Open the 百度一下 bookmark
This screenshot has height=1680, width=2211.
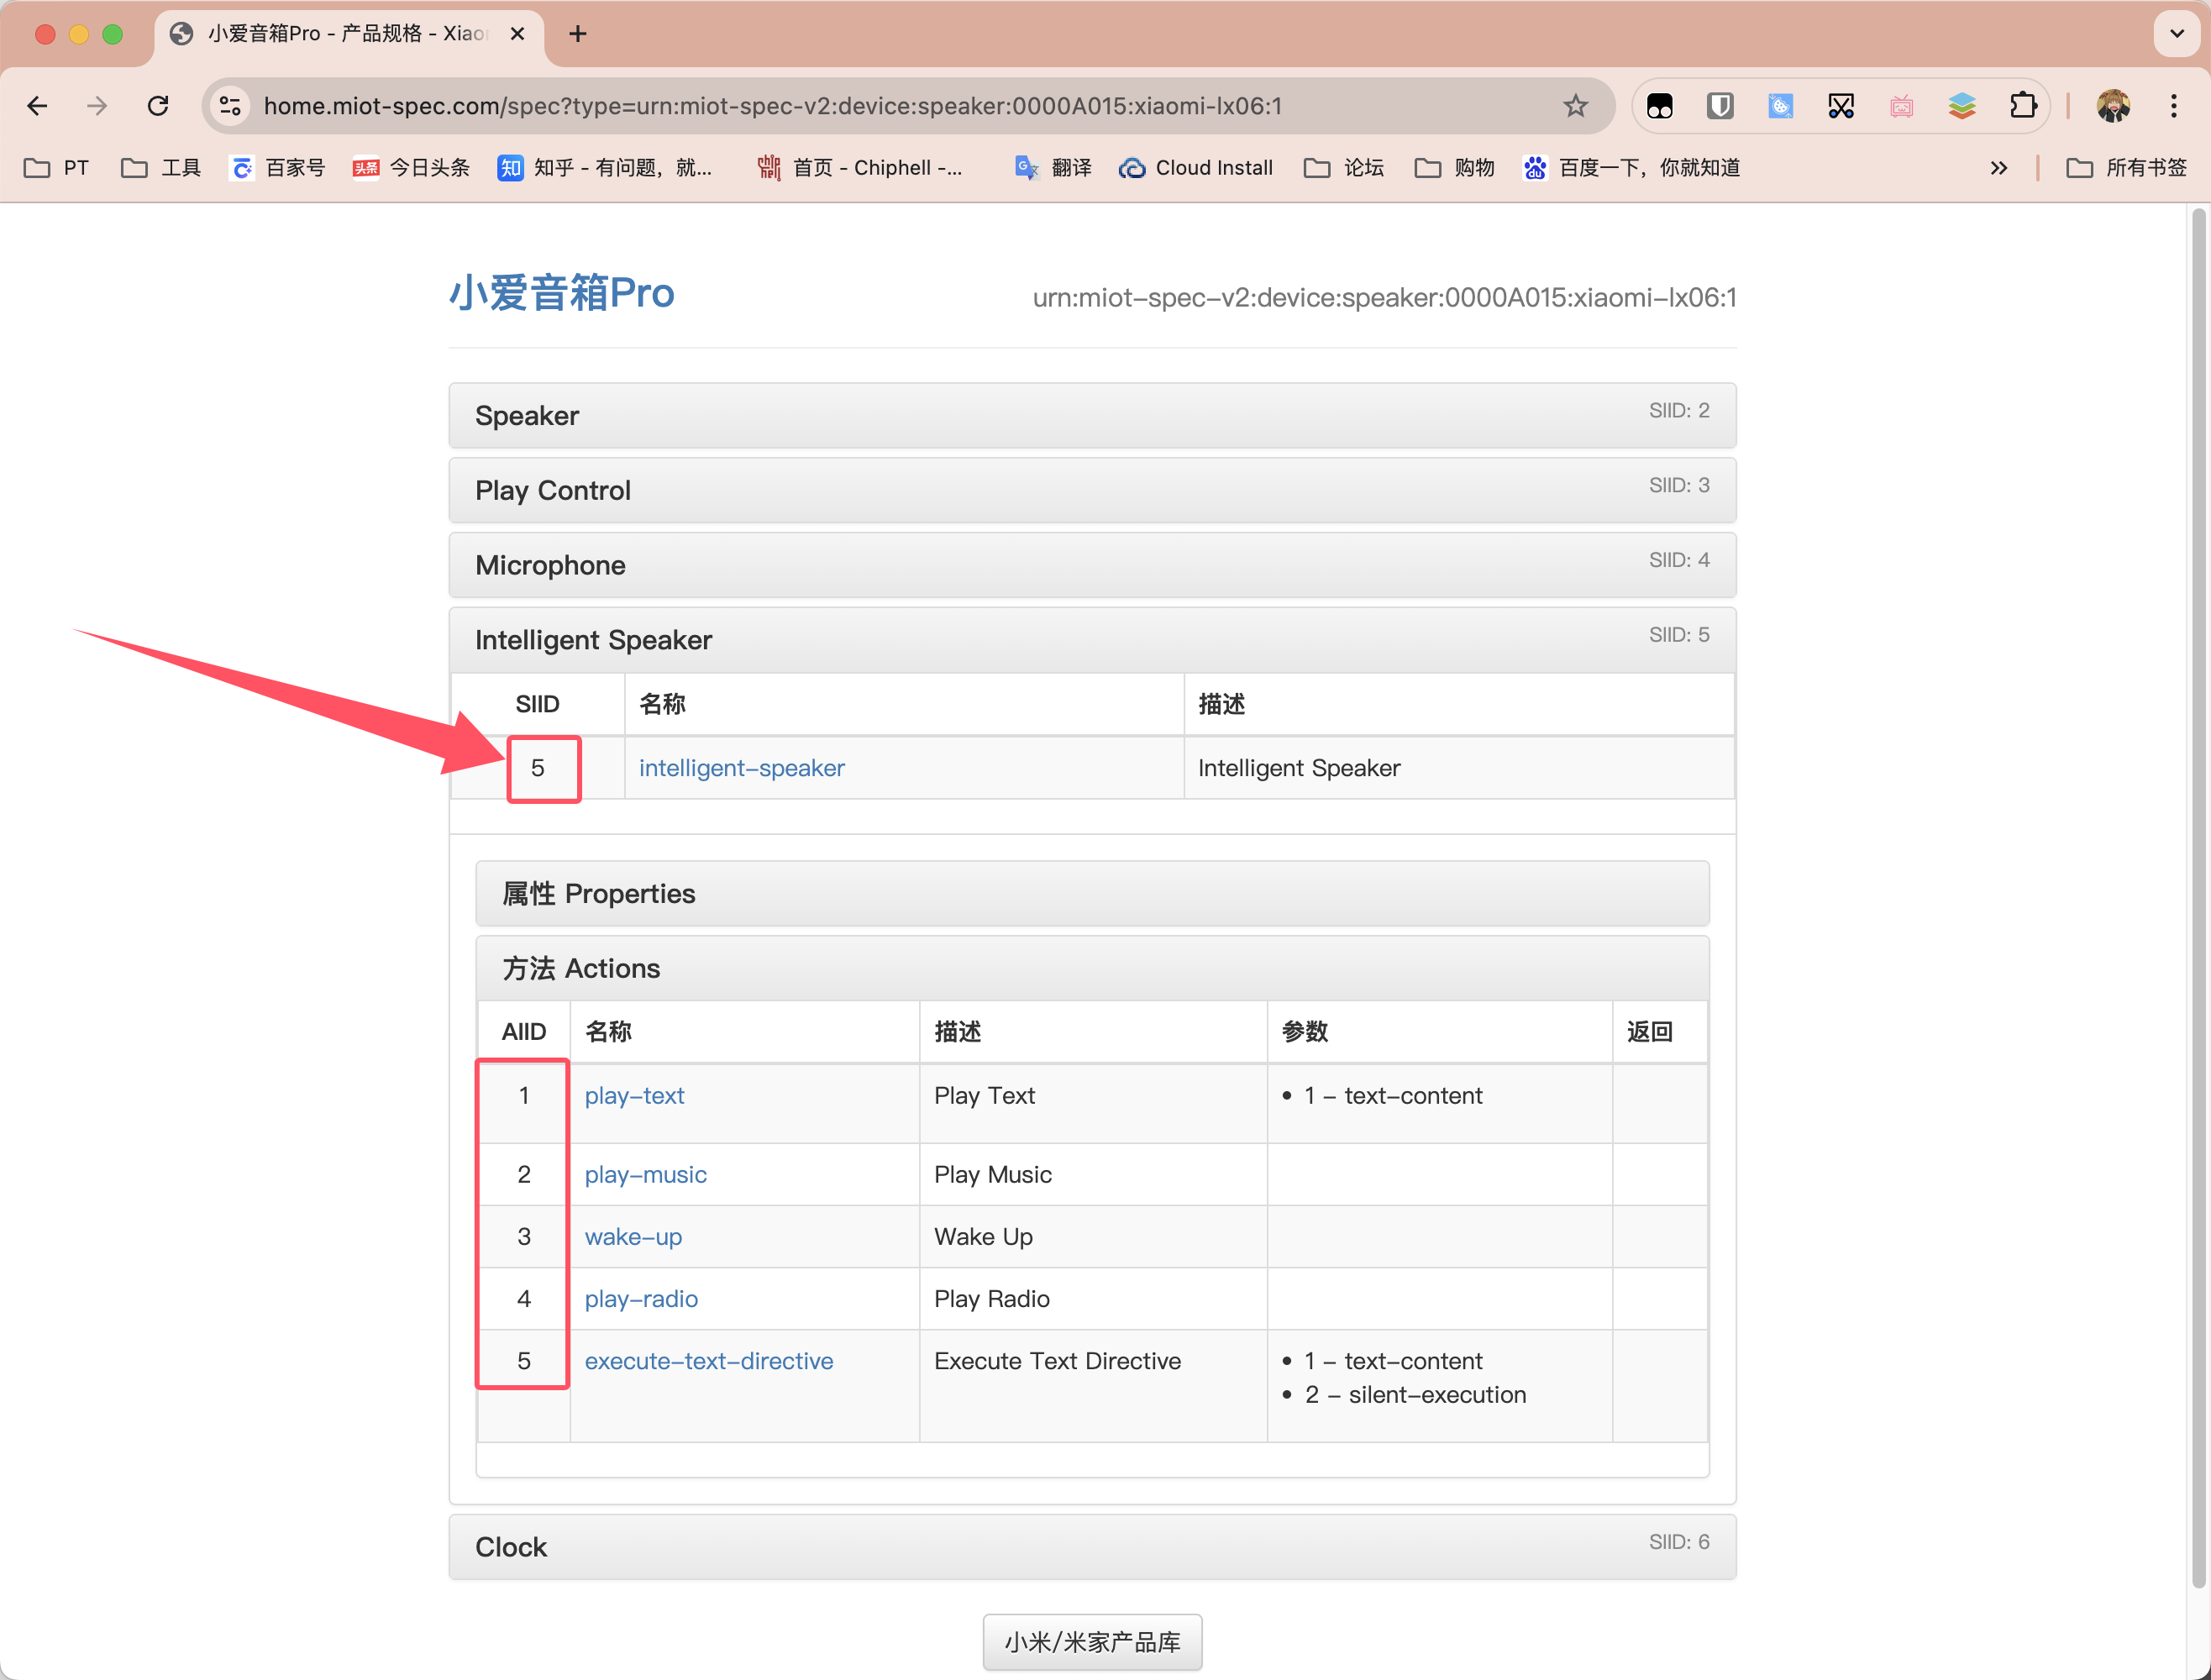(1632, 168)
